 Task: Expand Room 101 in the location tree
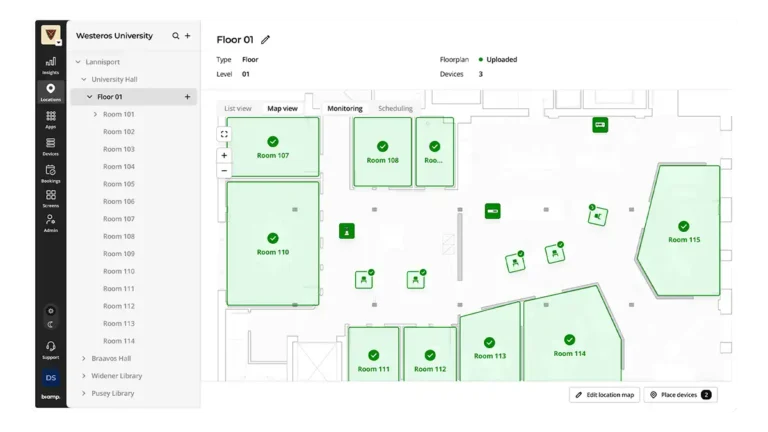point(95,114)
